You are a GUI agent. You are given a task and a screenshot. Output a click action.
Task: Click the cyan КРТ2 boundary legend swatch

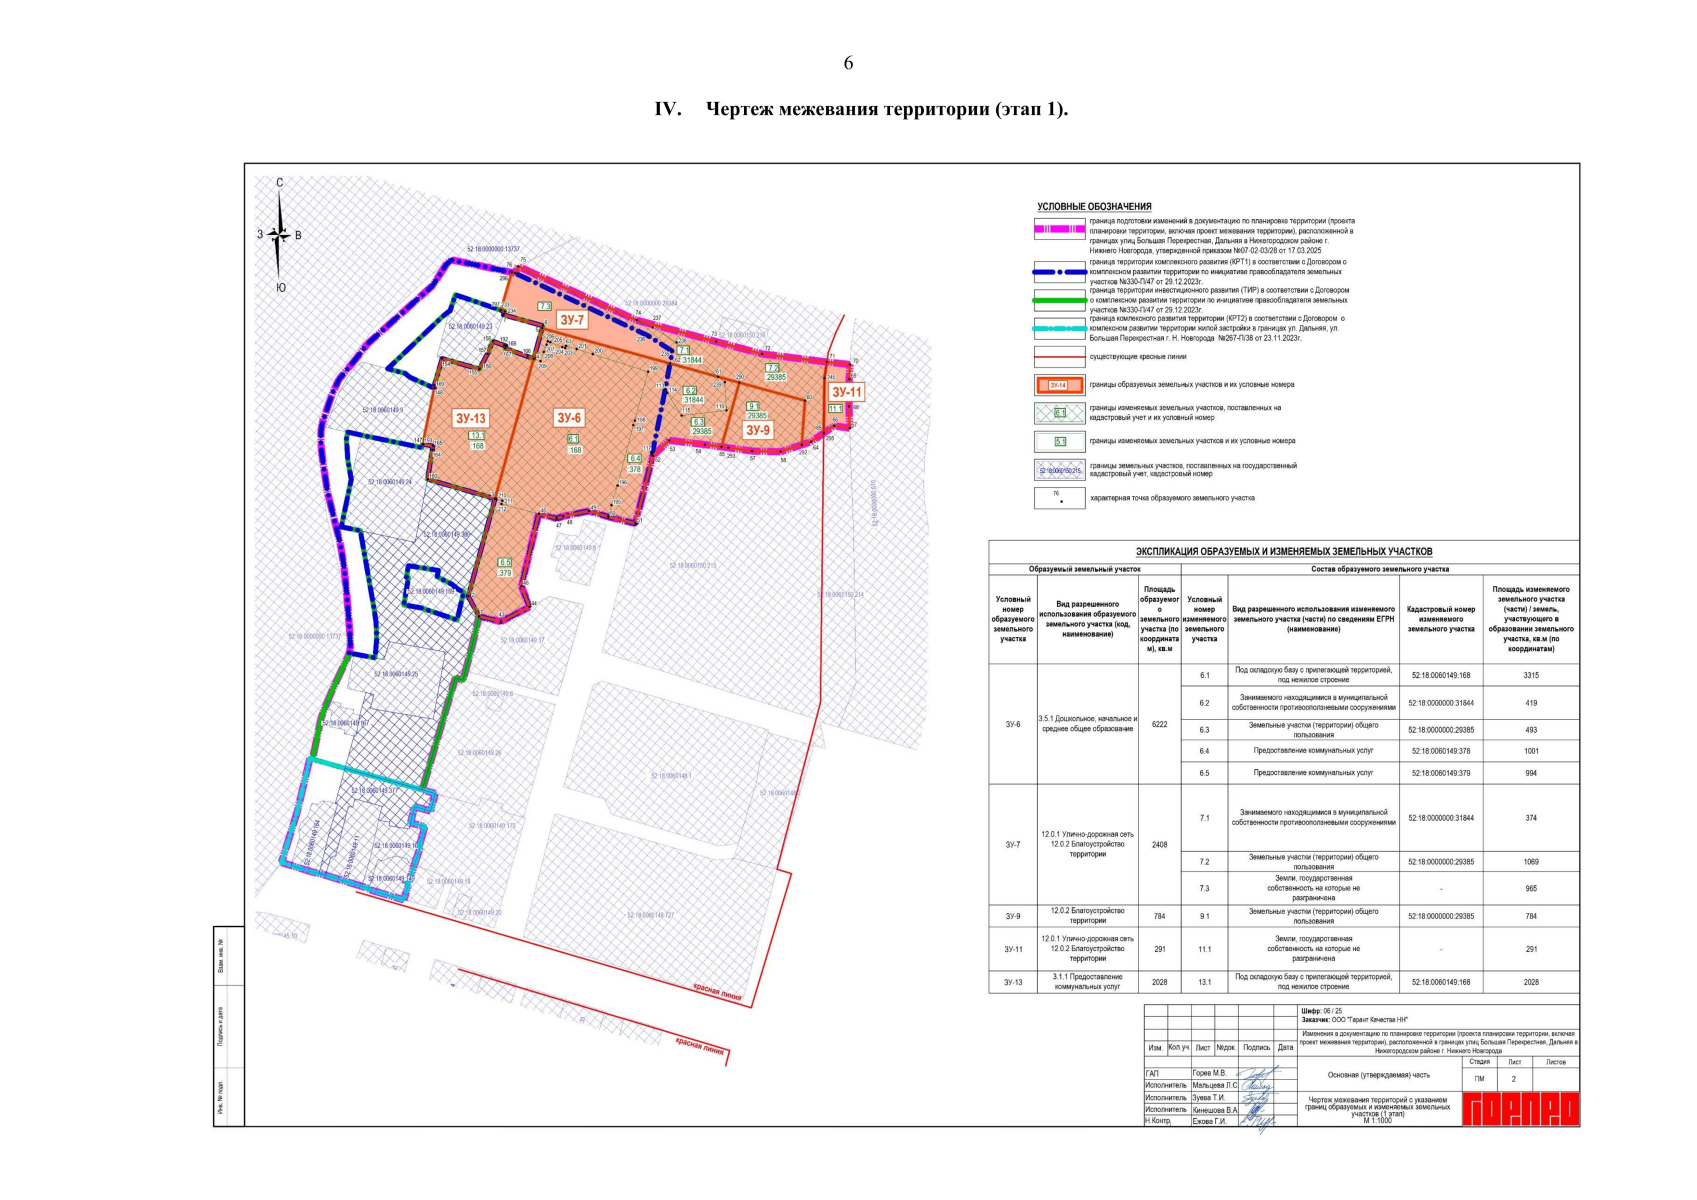pyautogui.click(x=1059, y=327)
